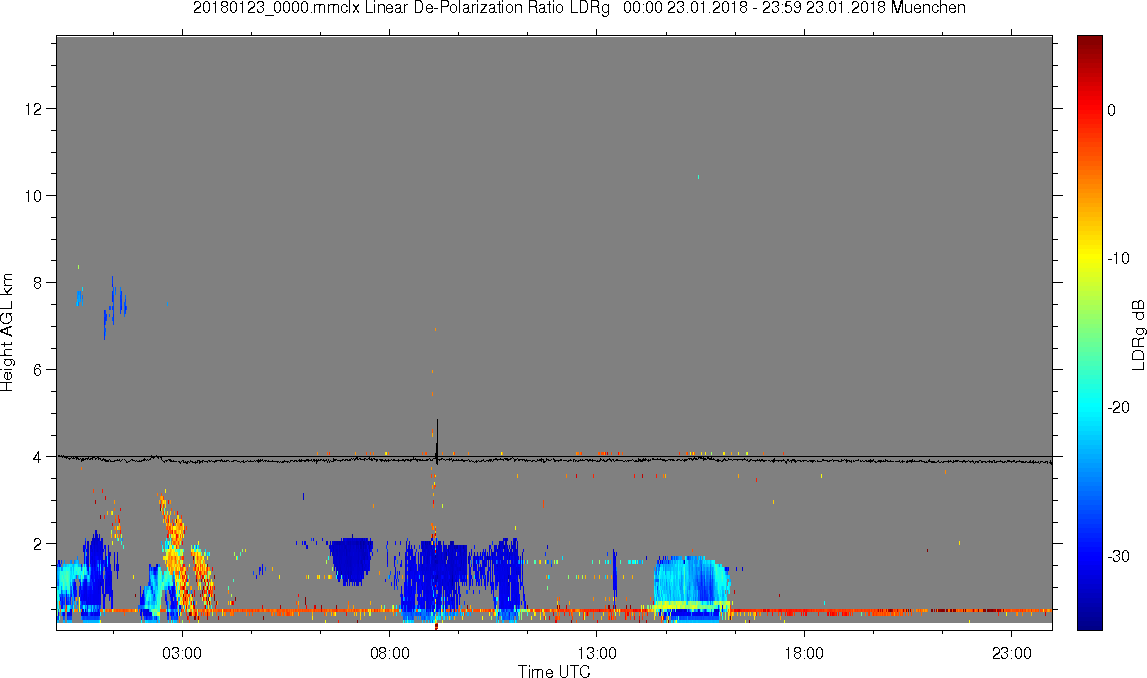Click the colorbar value 0

coord(1112,110)
